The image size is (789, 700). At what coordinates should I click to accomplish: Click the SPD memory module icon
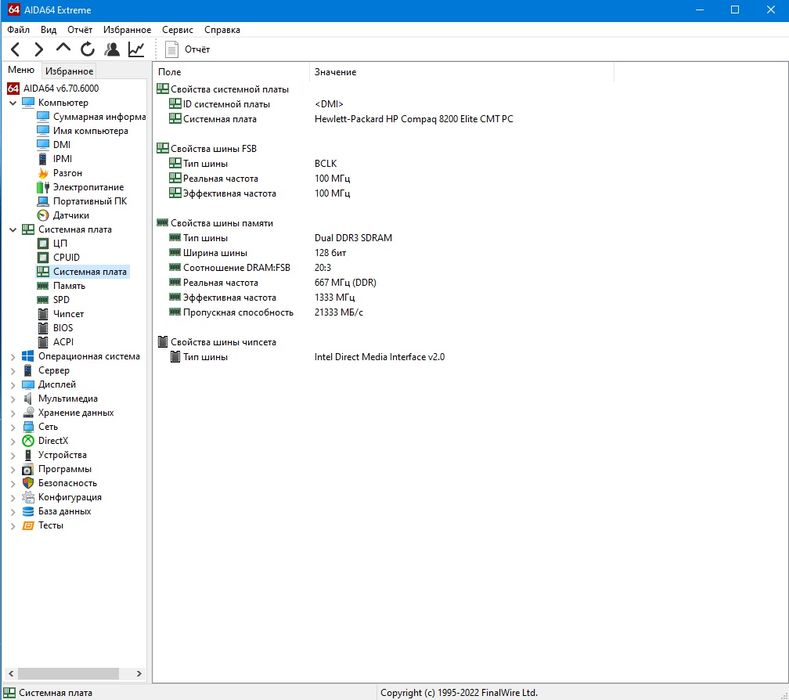(x=43, y=300)
